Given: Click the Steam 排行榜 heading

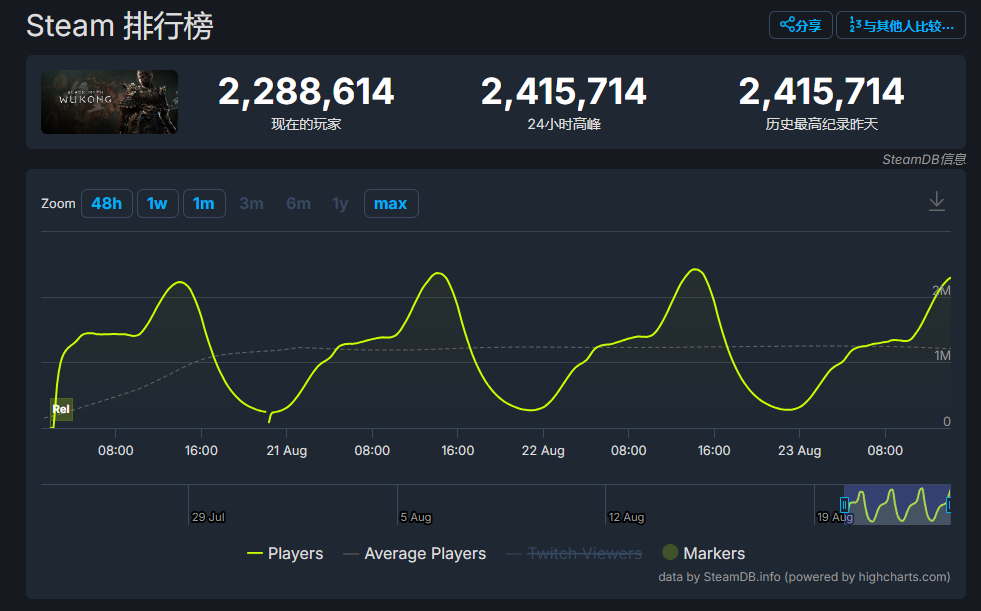Looking at the screenshot, I should [x=119, y=26].
